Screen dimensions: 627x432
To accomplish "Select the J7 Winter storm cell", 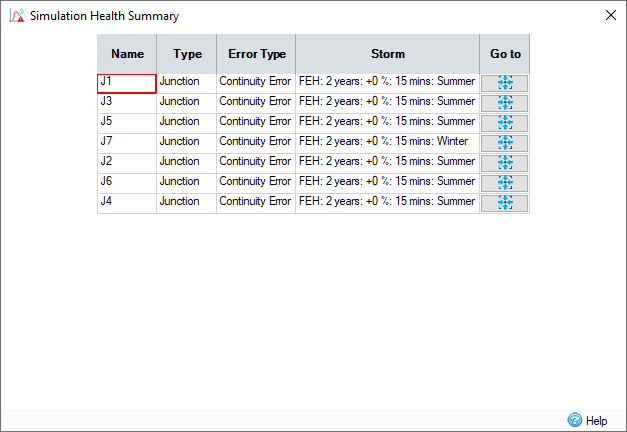I will click(387, 142).
